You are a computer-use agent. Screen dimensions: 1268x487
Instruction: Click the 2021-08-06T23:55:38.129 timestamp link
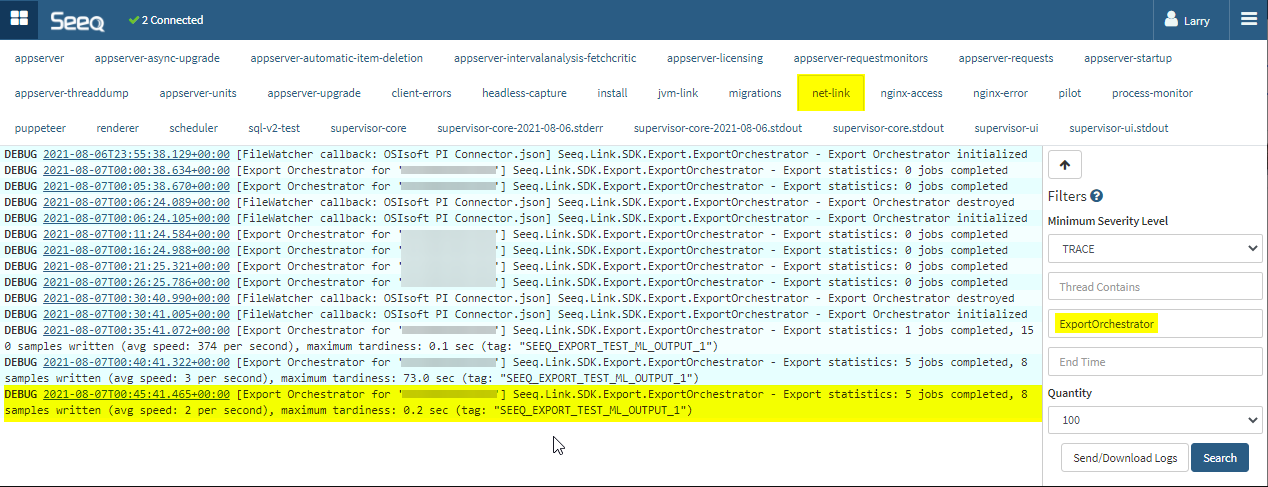pyautogui.click(x=136, y=155)
